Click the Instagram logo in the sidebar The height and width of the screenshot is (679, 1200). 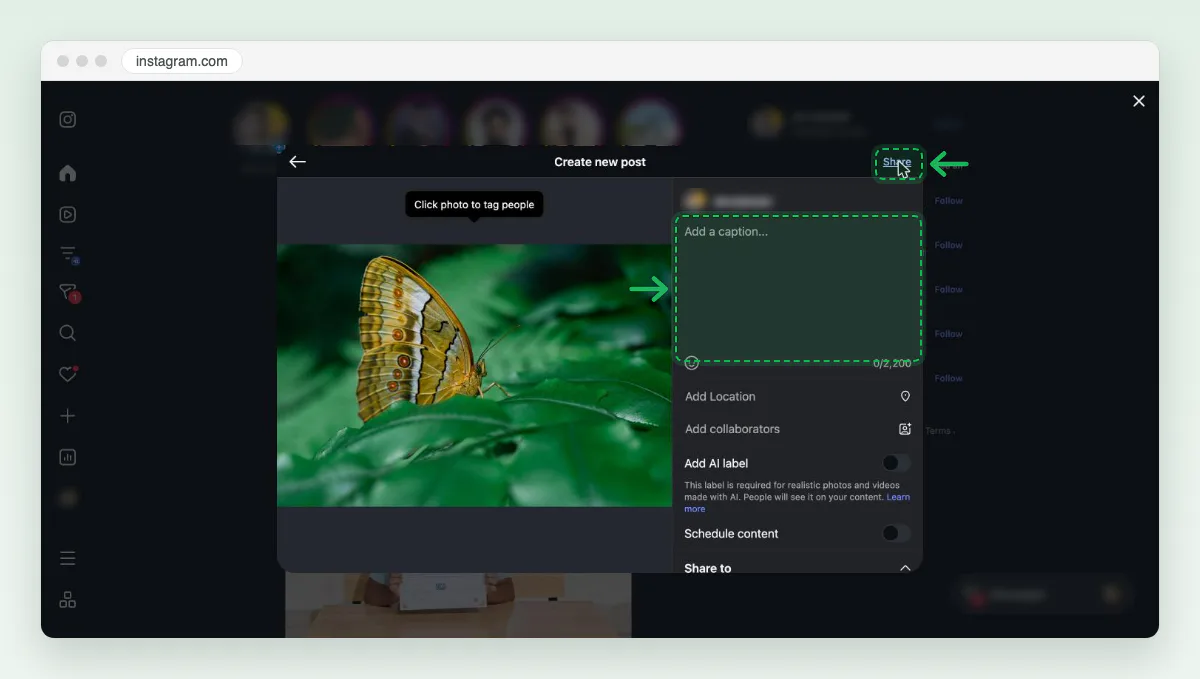coord(68,120)
